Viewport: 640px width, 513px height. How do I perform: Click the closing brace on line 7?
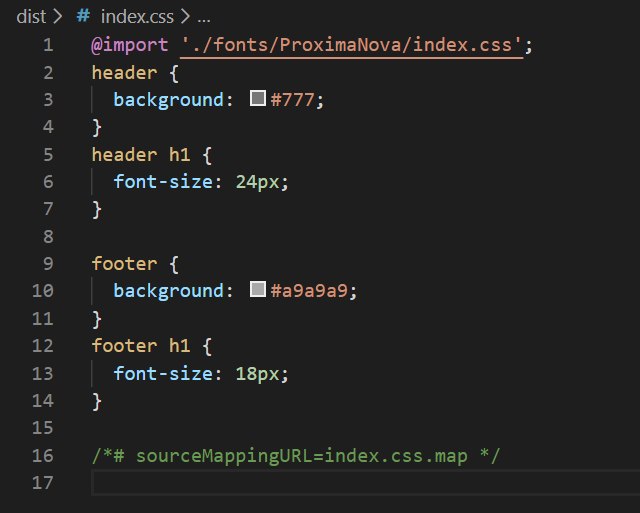[97, 210]
